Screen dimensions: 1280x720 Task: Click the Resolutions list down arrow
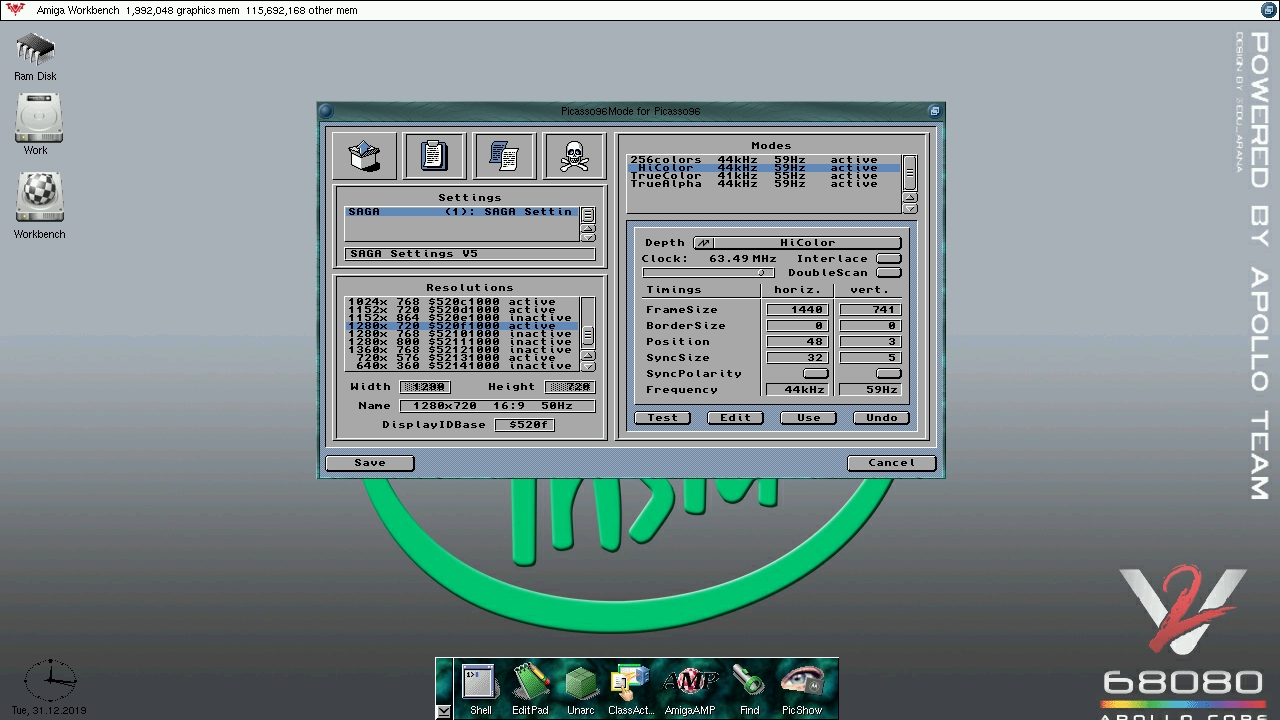click(588, 366)
